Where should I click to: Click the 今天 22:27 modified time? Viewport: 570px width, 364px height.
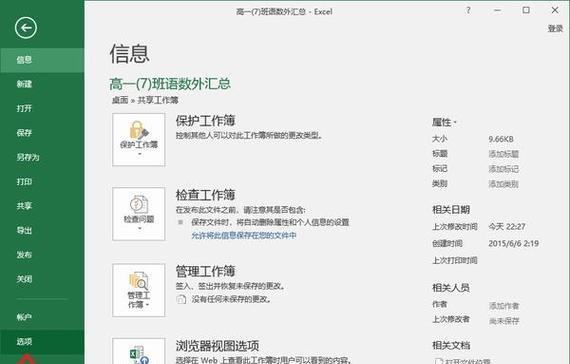coord(507,227)
